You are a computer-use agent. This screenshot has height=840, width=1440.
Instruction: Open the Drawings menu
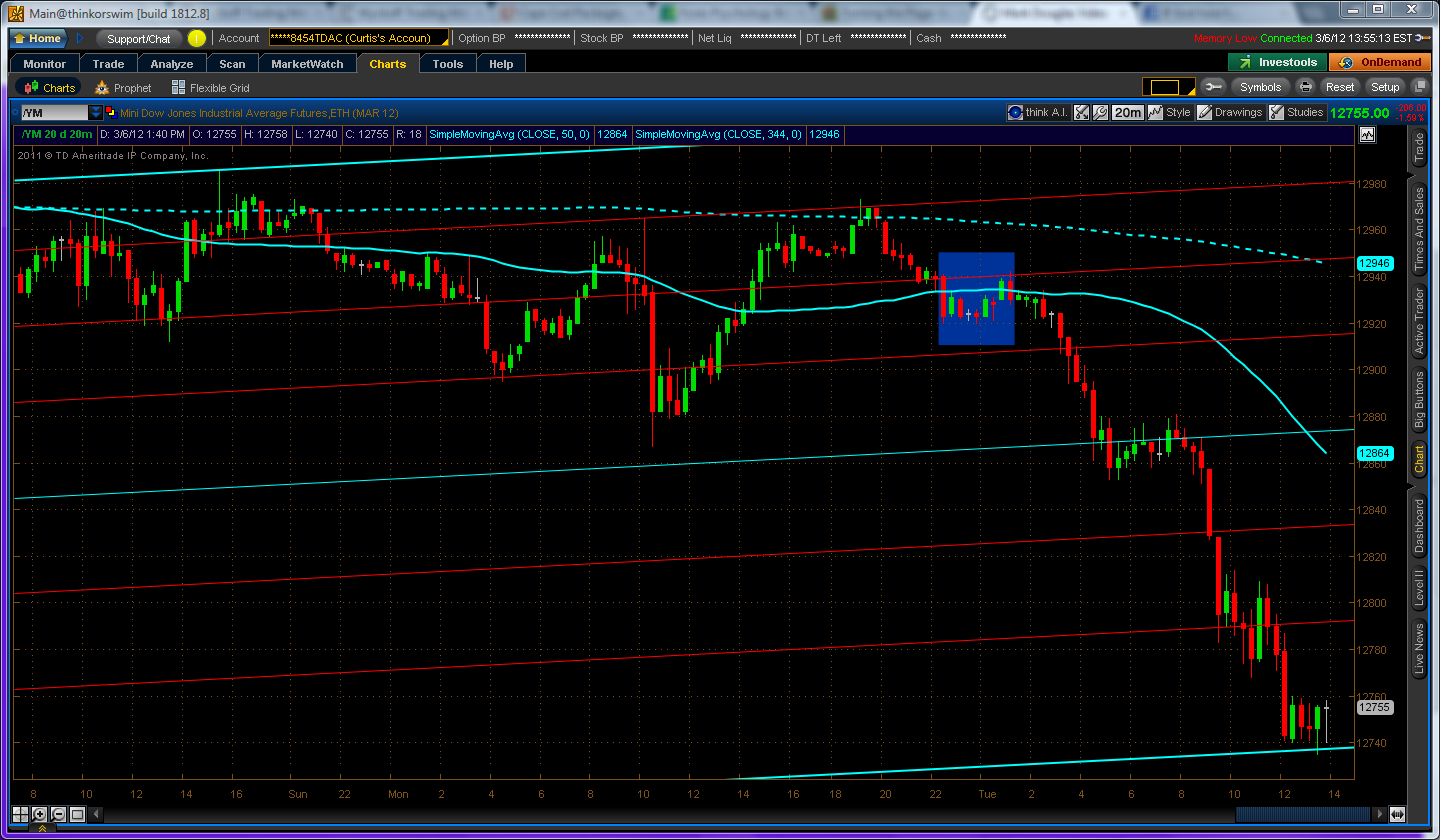tap(1230, 113)
